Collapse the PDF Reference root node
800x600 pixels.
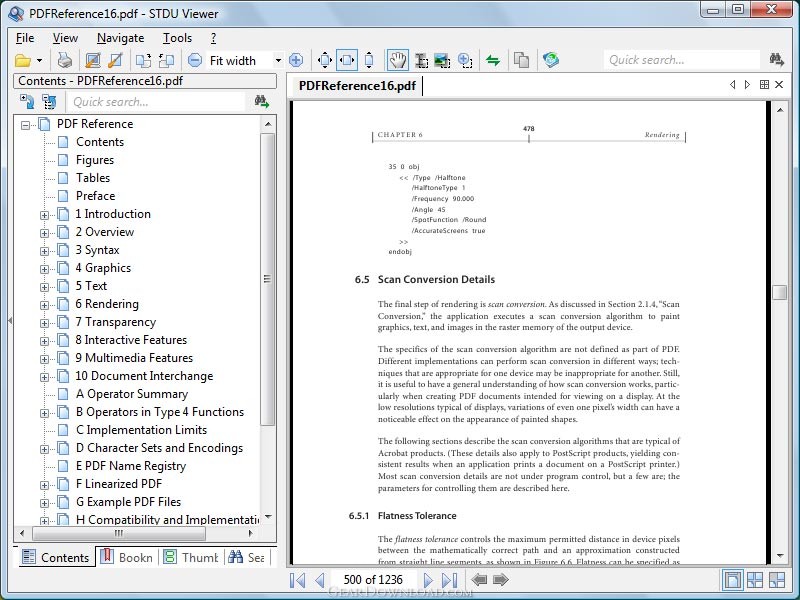click(x=25, y=124)
